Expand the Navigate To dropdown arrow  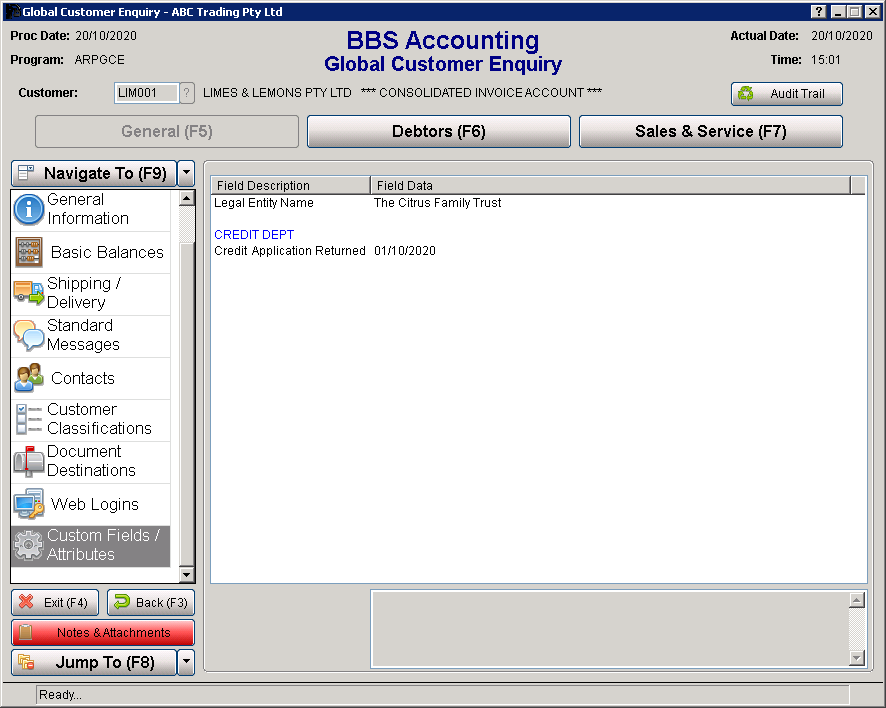[186, 173]
